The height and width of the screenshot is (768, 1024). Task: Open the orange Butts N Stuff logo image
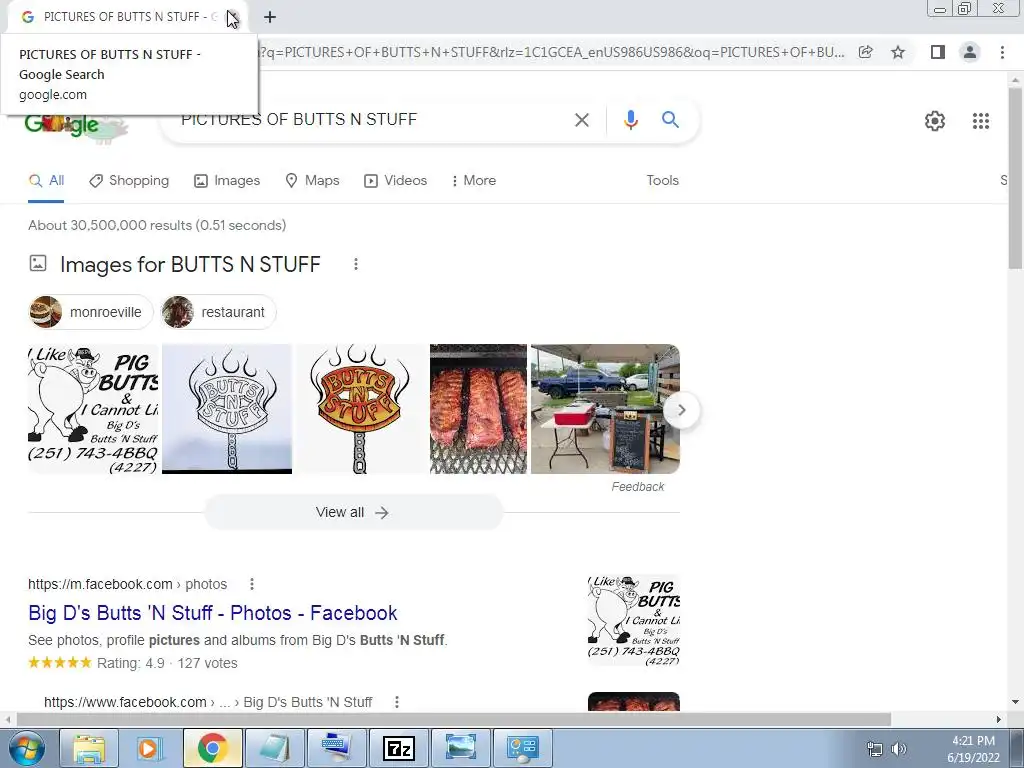(361, 409)
